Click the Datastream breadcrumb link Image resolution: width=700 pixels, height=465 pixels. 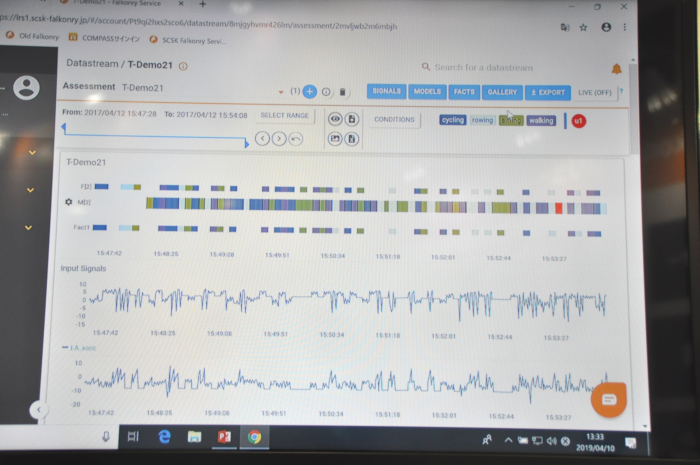[x=92, y=63]
